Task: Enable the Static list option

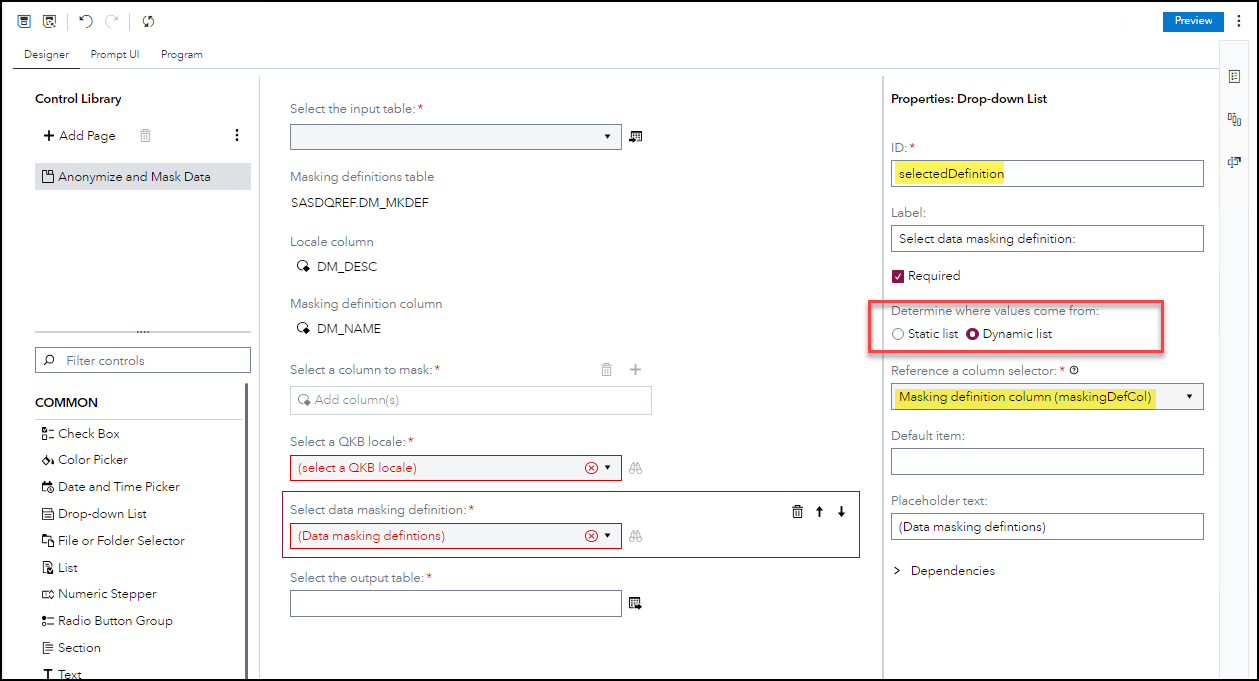Action: 897,334
